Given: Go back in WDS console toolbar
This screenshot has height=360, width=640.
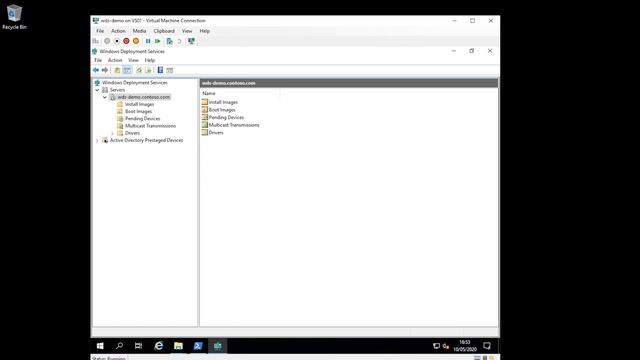Looking at the screenshot, I should pyautogui.click(x=96, y=70).
